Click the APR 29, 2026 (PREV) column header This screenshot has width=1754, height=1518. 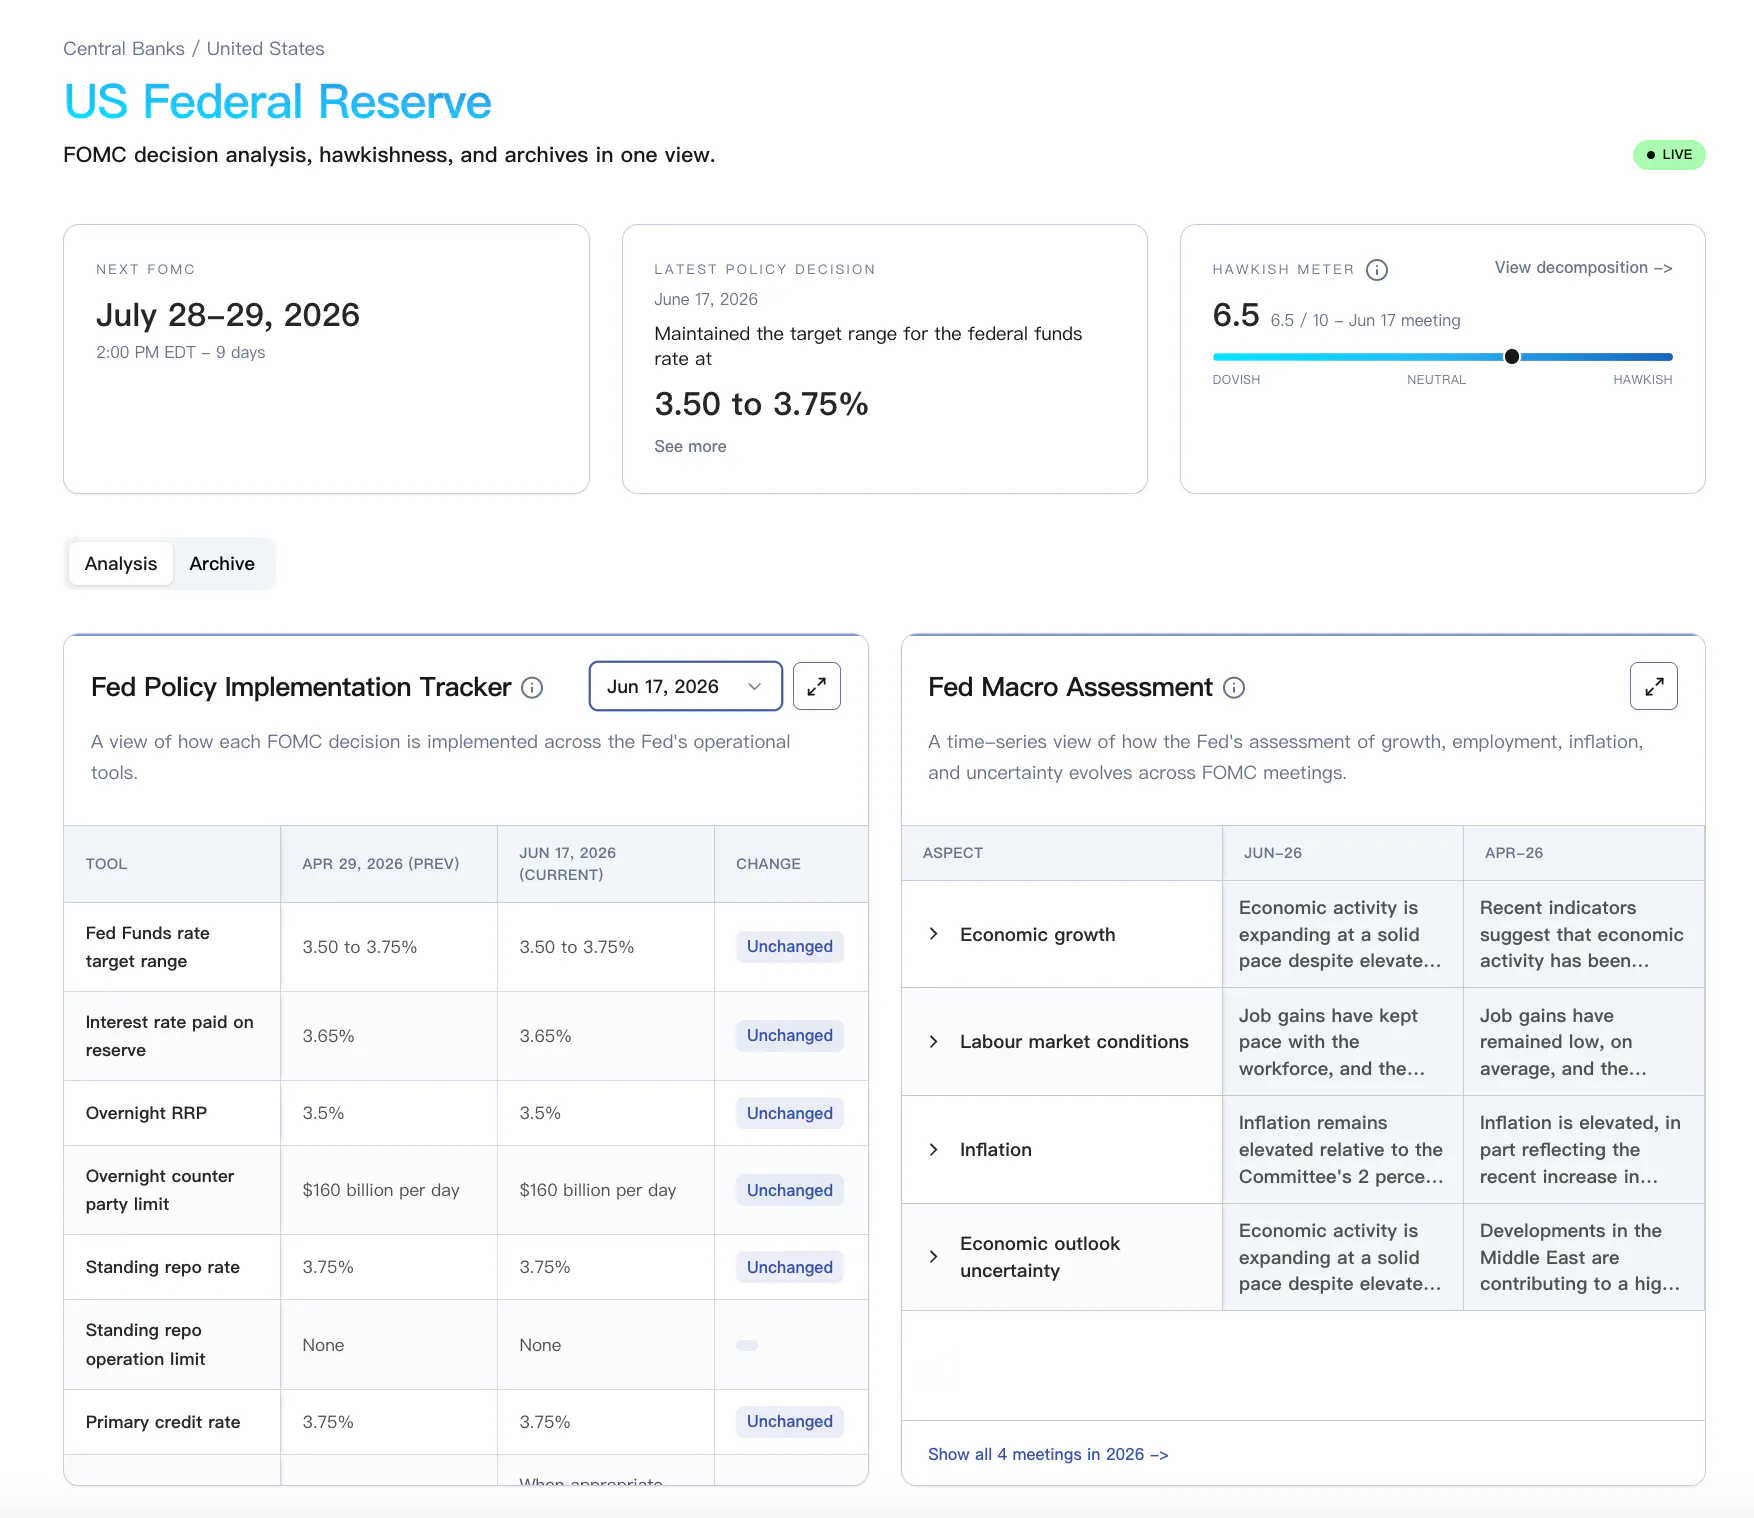[389, 864]
